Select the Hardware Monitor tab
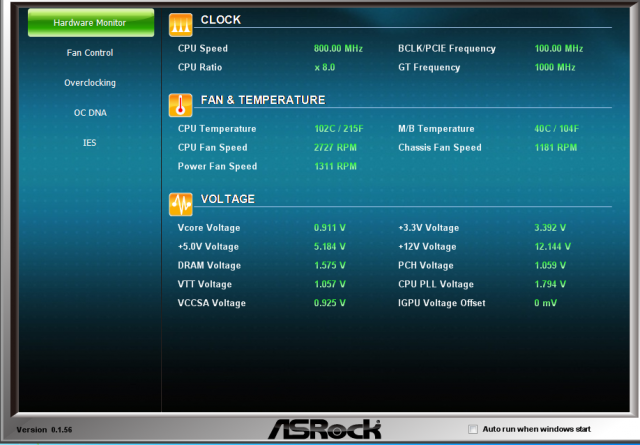Viewport: 640px width, 445px height. pyautogui.click(x=91, y=23)
